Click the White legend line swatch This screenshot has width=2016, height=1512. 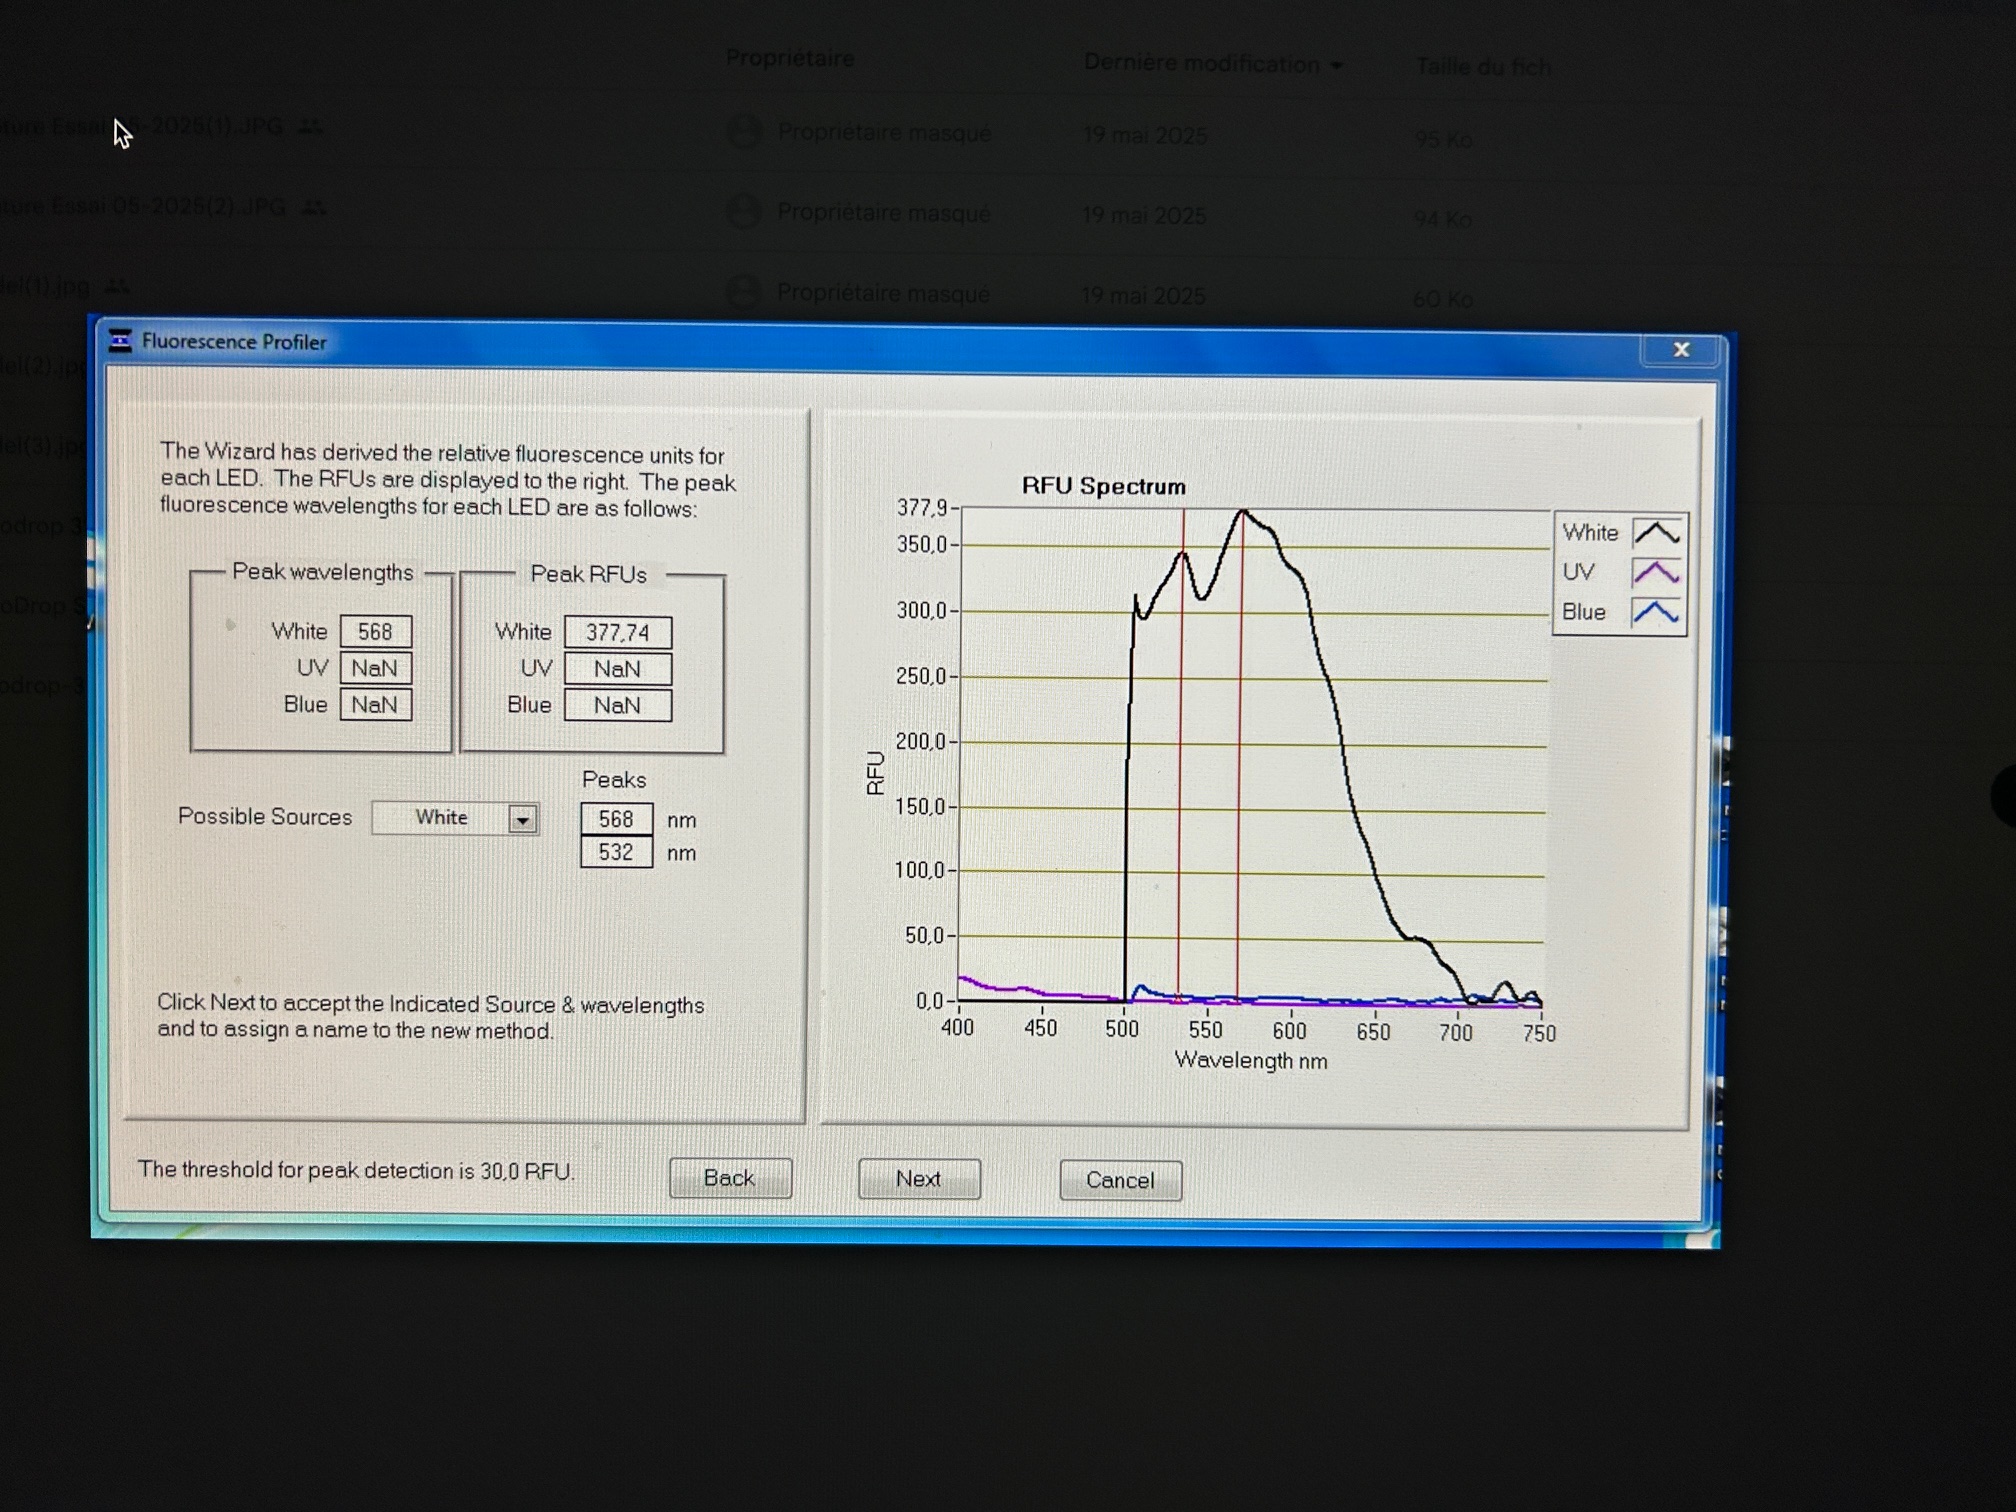point(1656,533)
